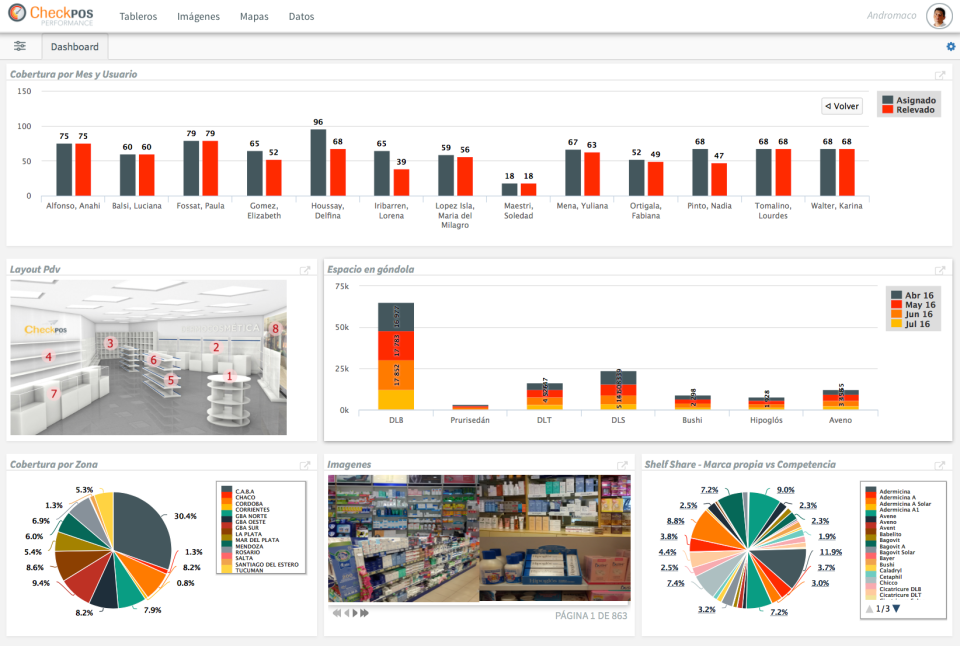Screen dimensions: 960x646
Task: Expand the Espacio en góndola panel
Action: (x=941, y=268)
